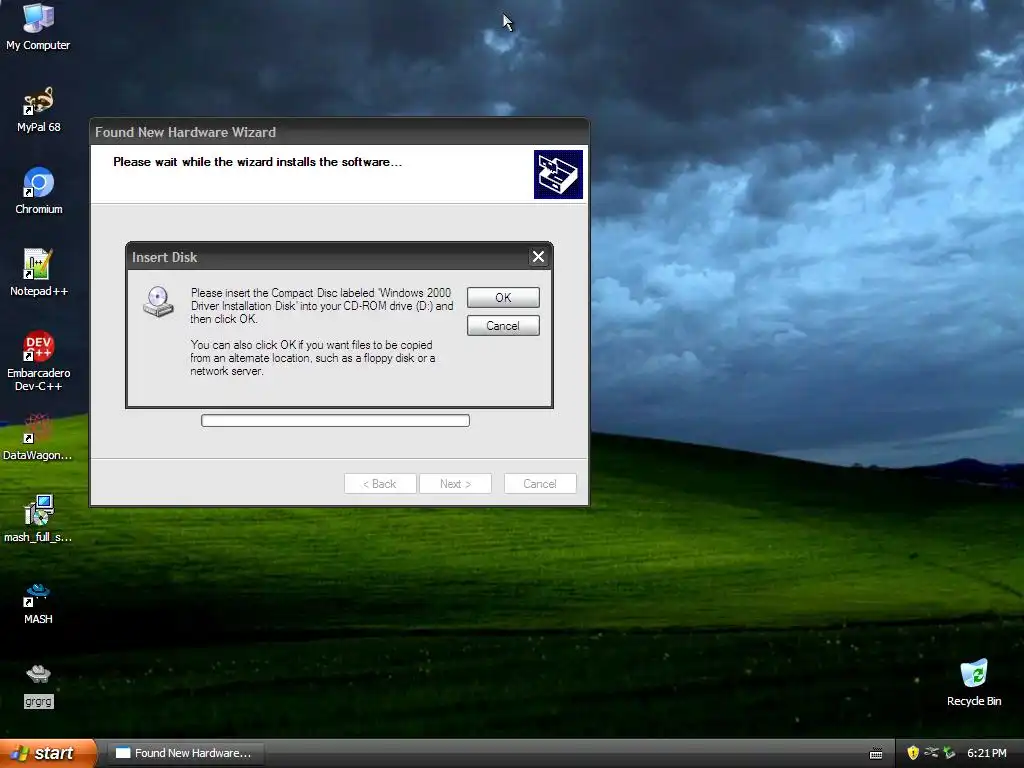Close the Insert Disk dialog

click(538, 257)
